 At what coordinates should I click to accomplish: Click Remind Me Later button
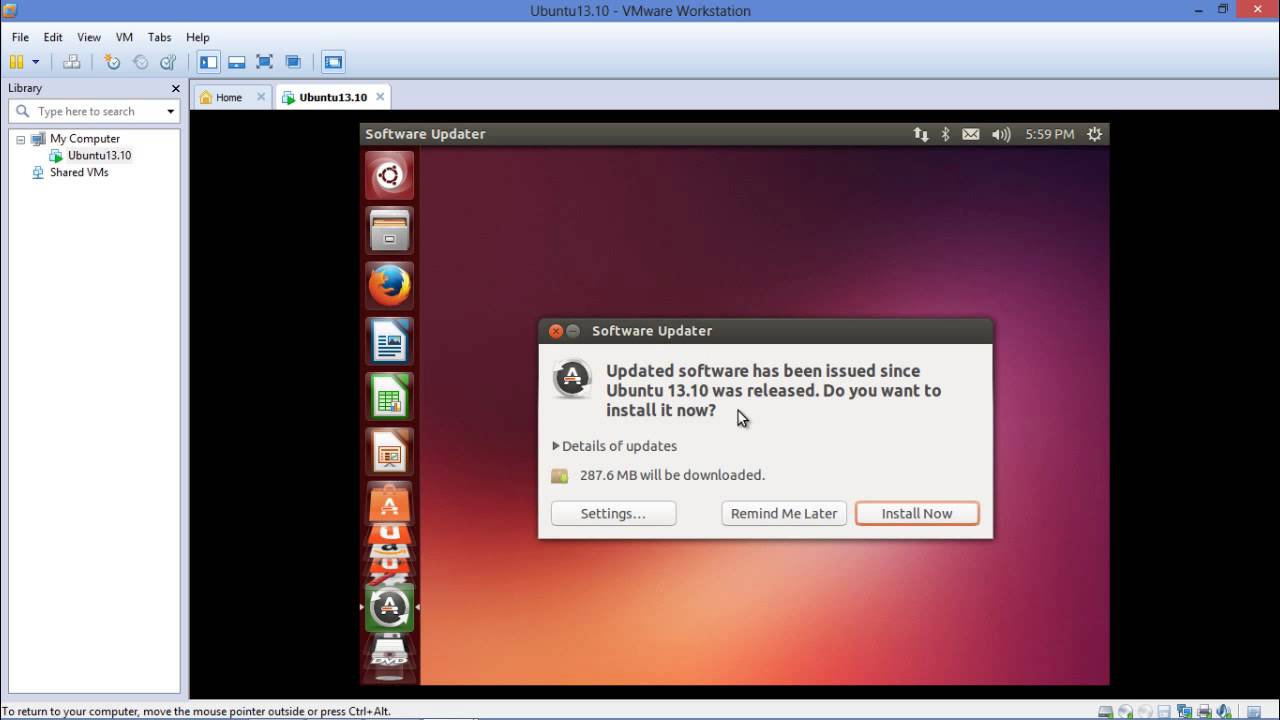784,513
